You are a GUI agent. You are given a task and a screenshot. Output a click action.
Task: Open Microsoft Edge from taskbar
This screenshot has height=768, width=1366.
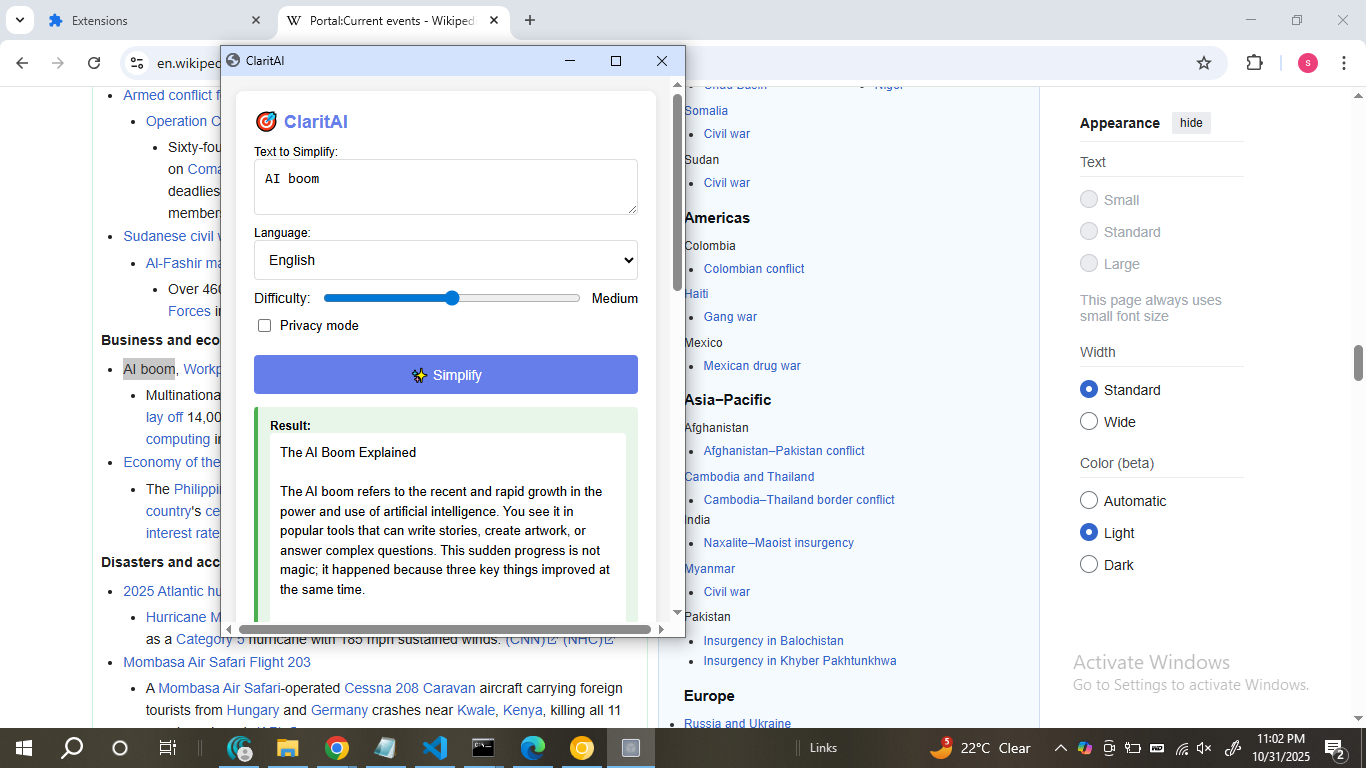pyautogui.click(x=532, y=748)
